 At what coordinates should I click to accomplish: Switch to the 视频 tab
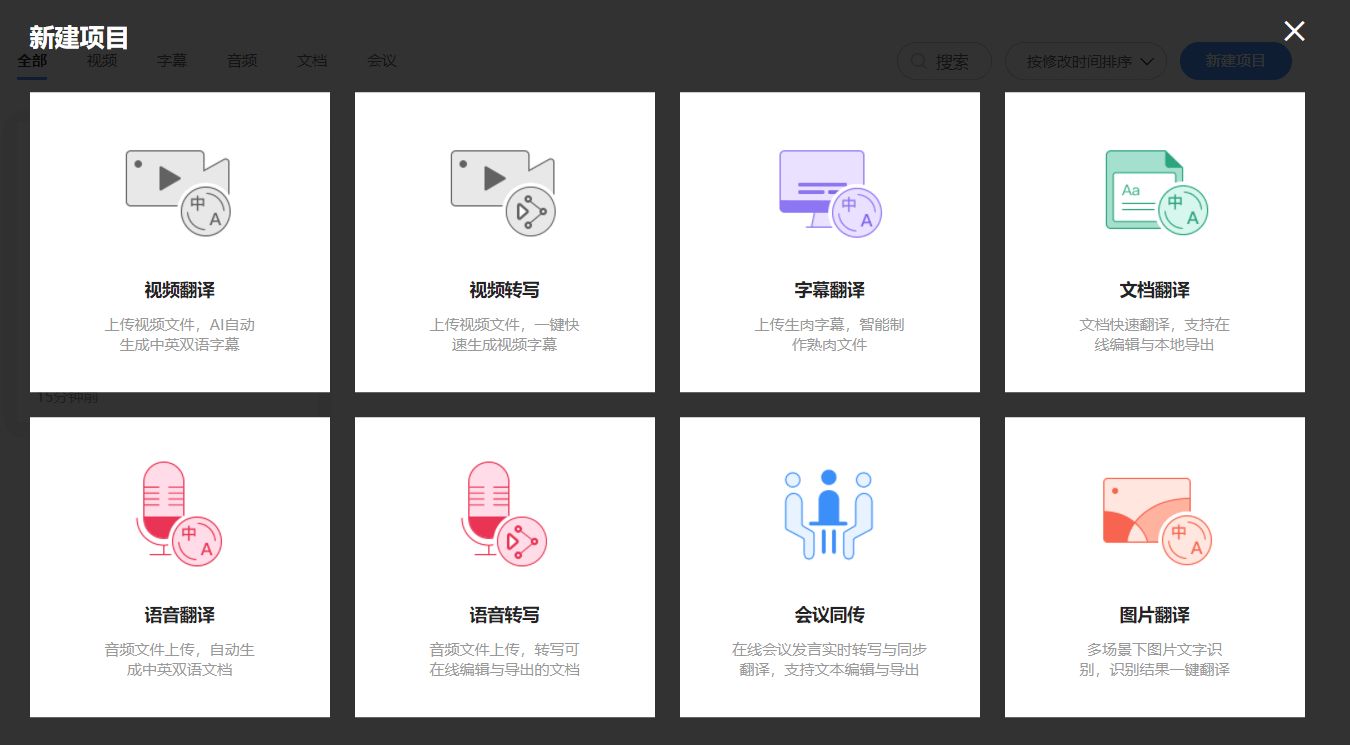(x=102, y=61)
